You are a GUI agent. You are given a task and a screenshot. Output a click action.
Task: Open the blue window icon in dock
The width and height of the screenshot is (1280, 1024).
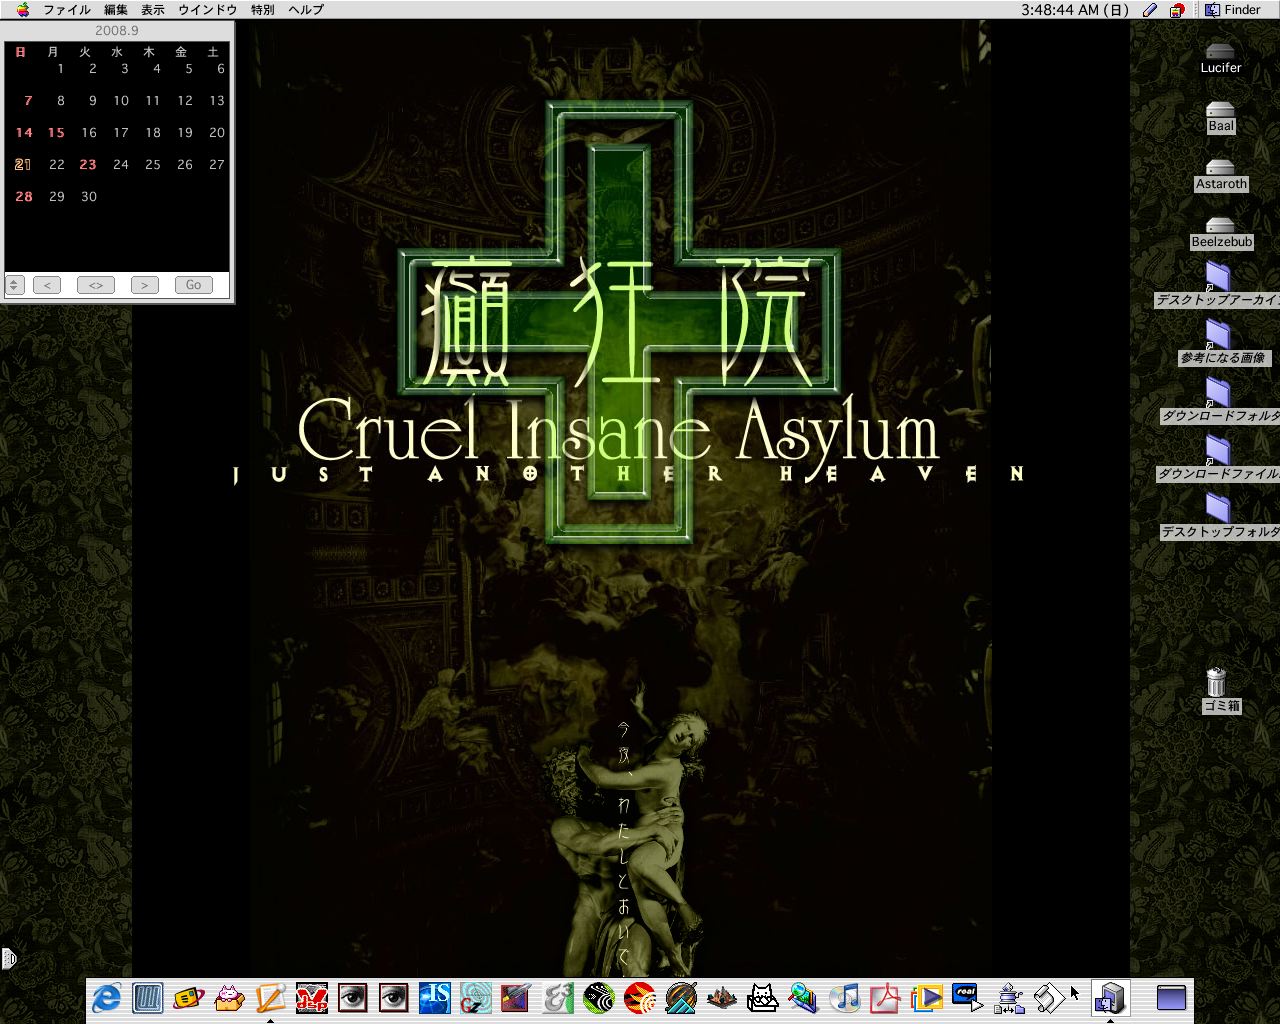(x=1171, y=998)
